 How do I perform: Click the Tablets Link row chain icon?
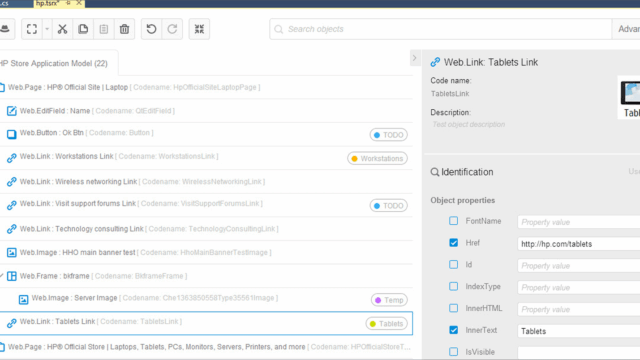click(x=11, y=323)
